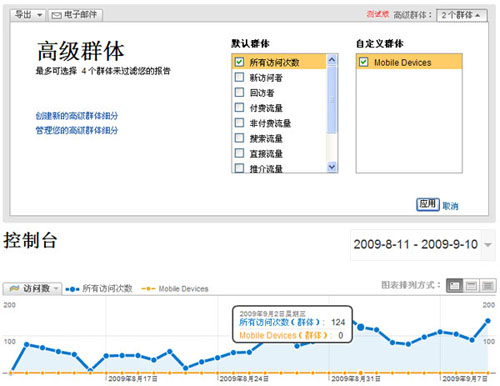Uncheck the Mobile Devices custom segment
The image size is (500, 386).
point(364,62)
